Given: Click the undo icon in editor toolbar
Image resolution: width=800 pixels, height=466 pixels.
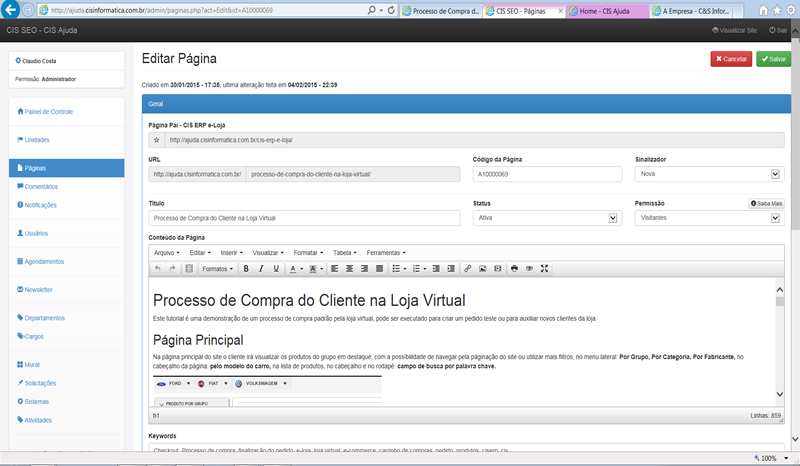Looking at the screenshot, I should [158, 268].
